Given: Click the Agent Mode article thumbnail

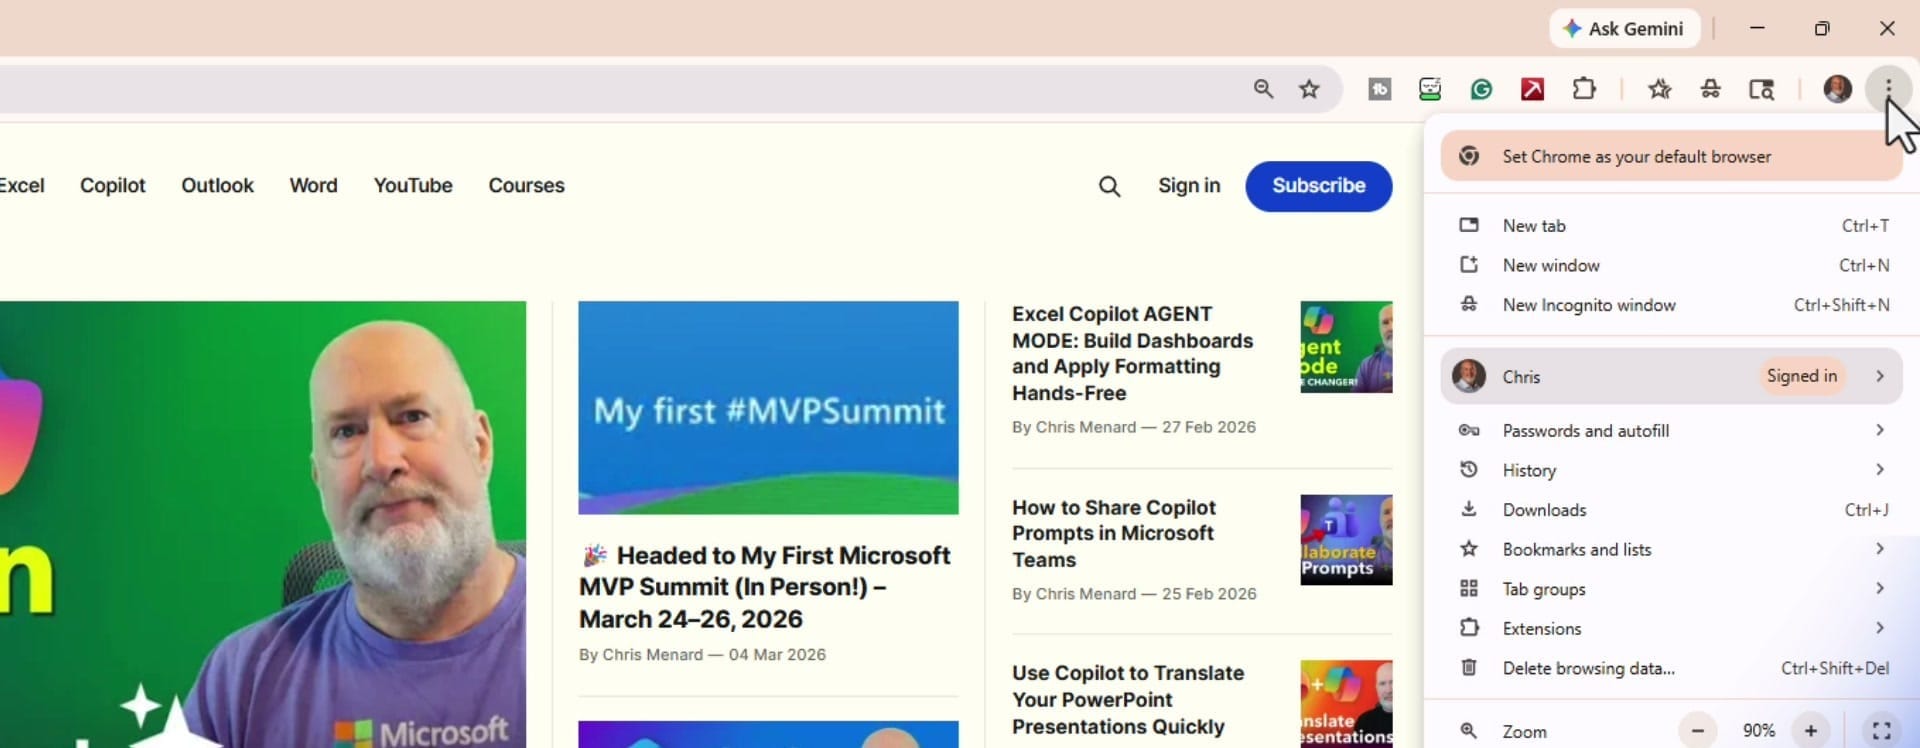Looking at the screenshot, I should [x=1346, y=347].
